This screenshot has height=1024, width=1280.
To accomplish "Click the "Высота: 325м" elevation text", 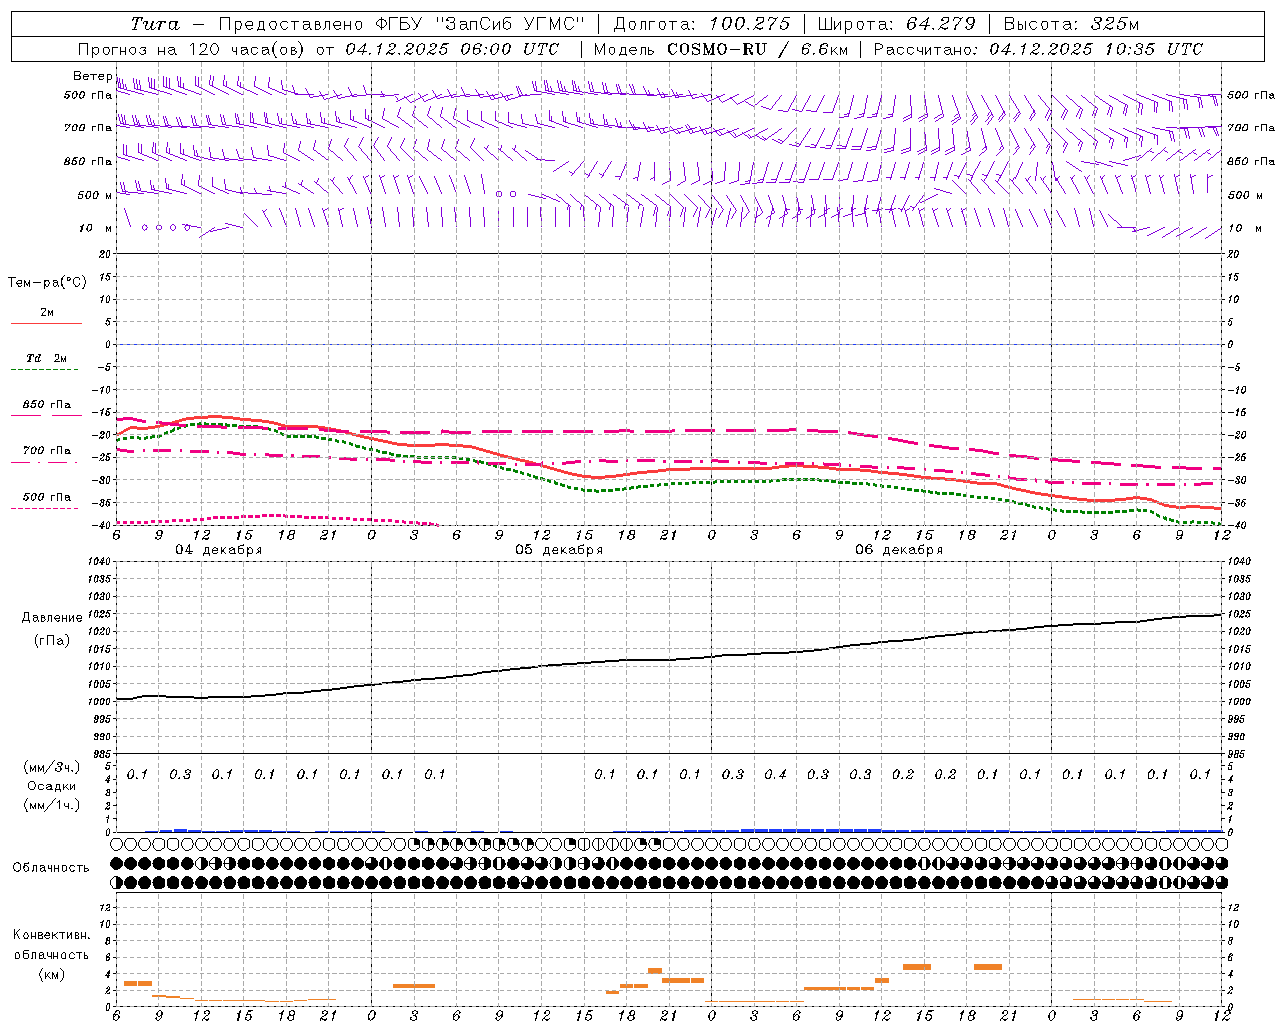I will click(x=1071, y=24).
